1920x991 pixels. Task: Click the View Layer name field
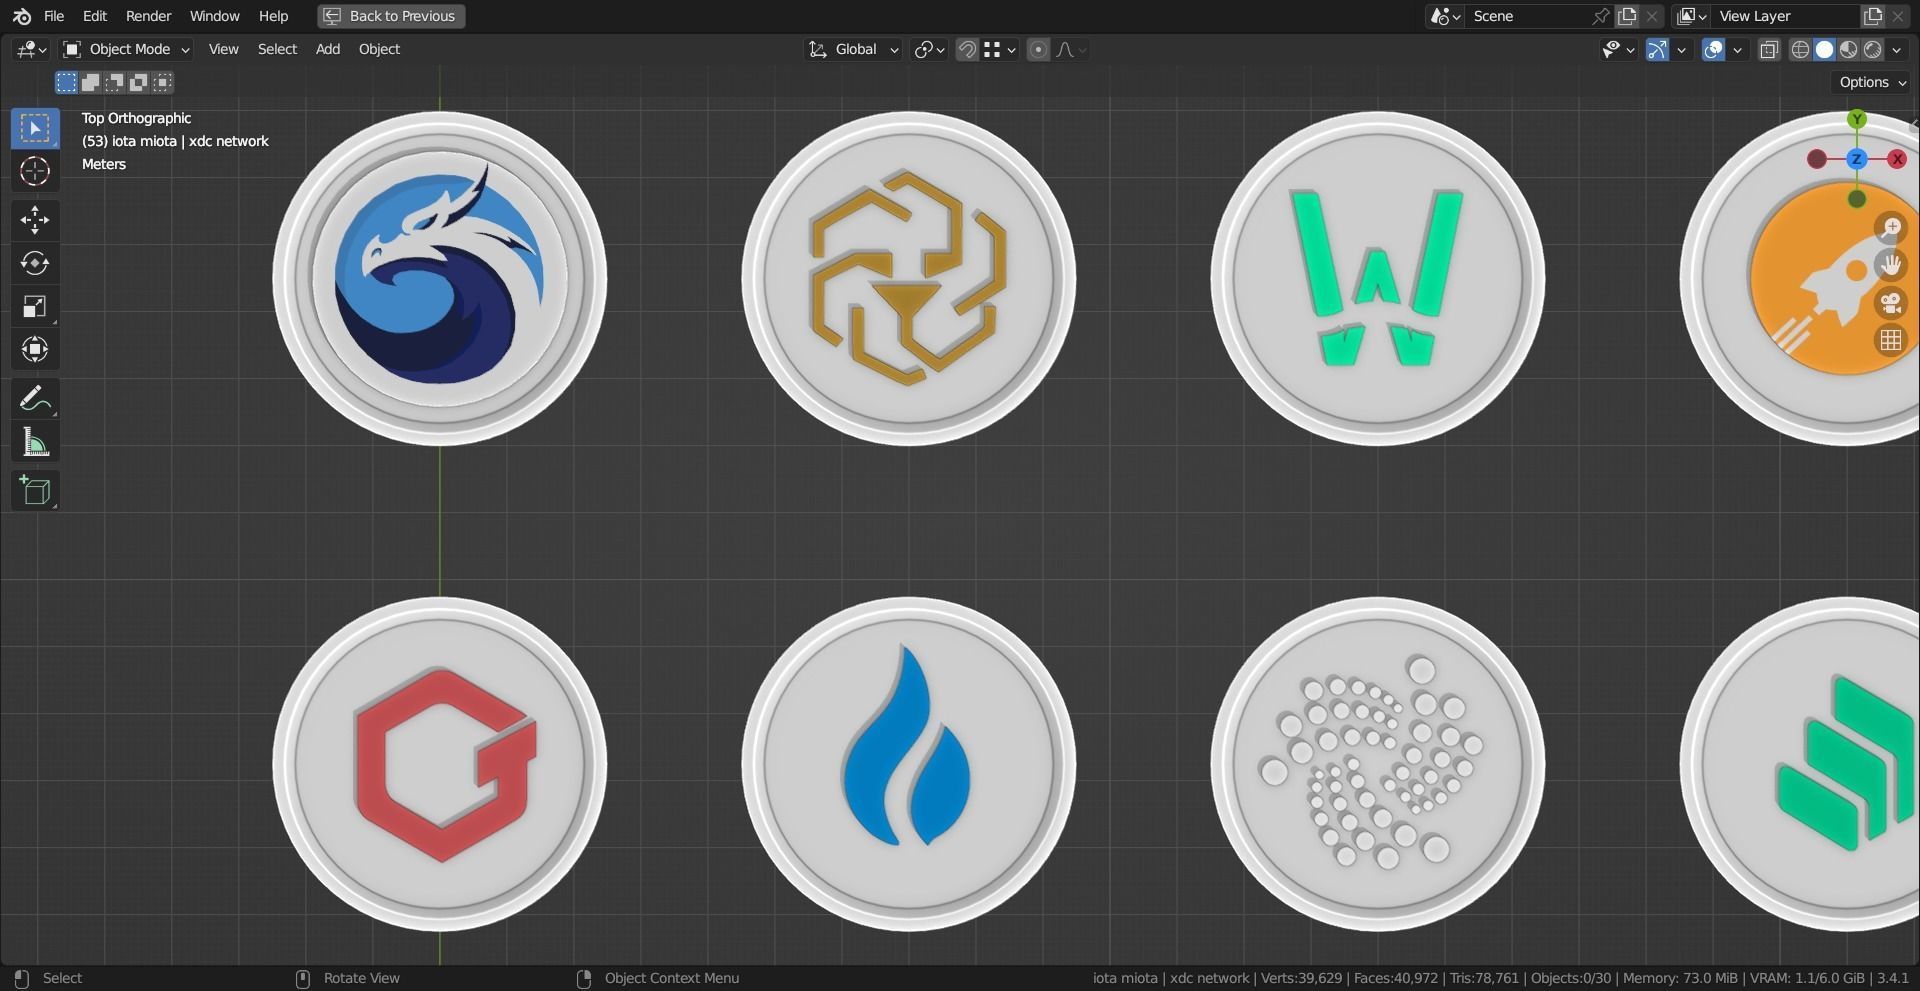(1785, 16)
